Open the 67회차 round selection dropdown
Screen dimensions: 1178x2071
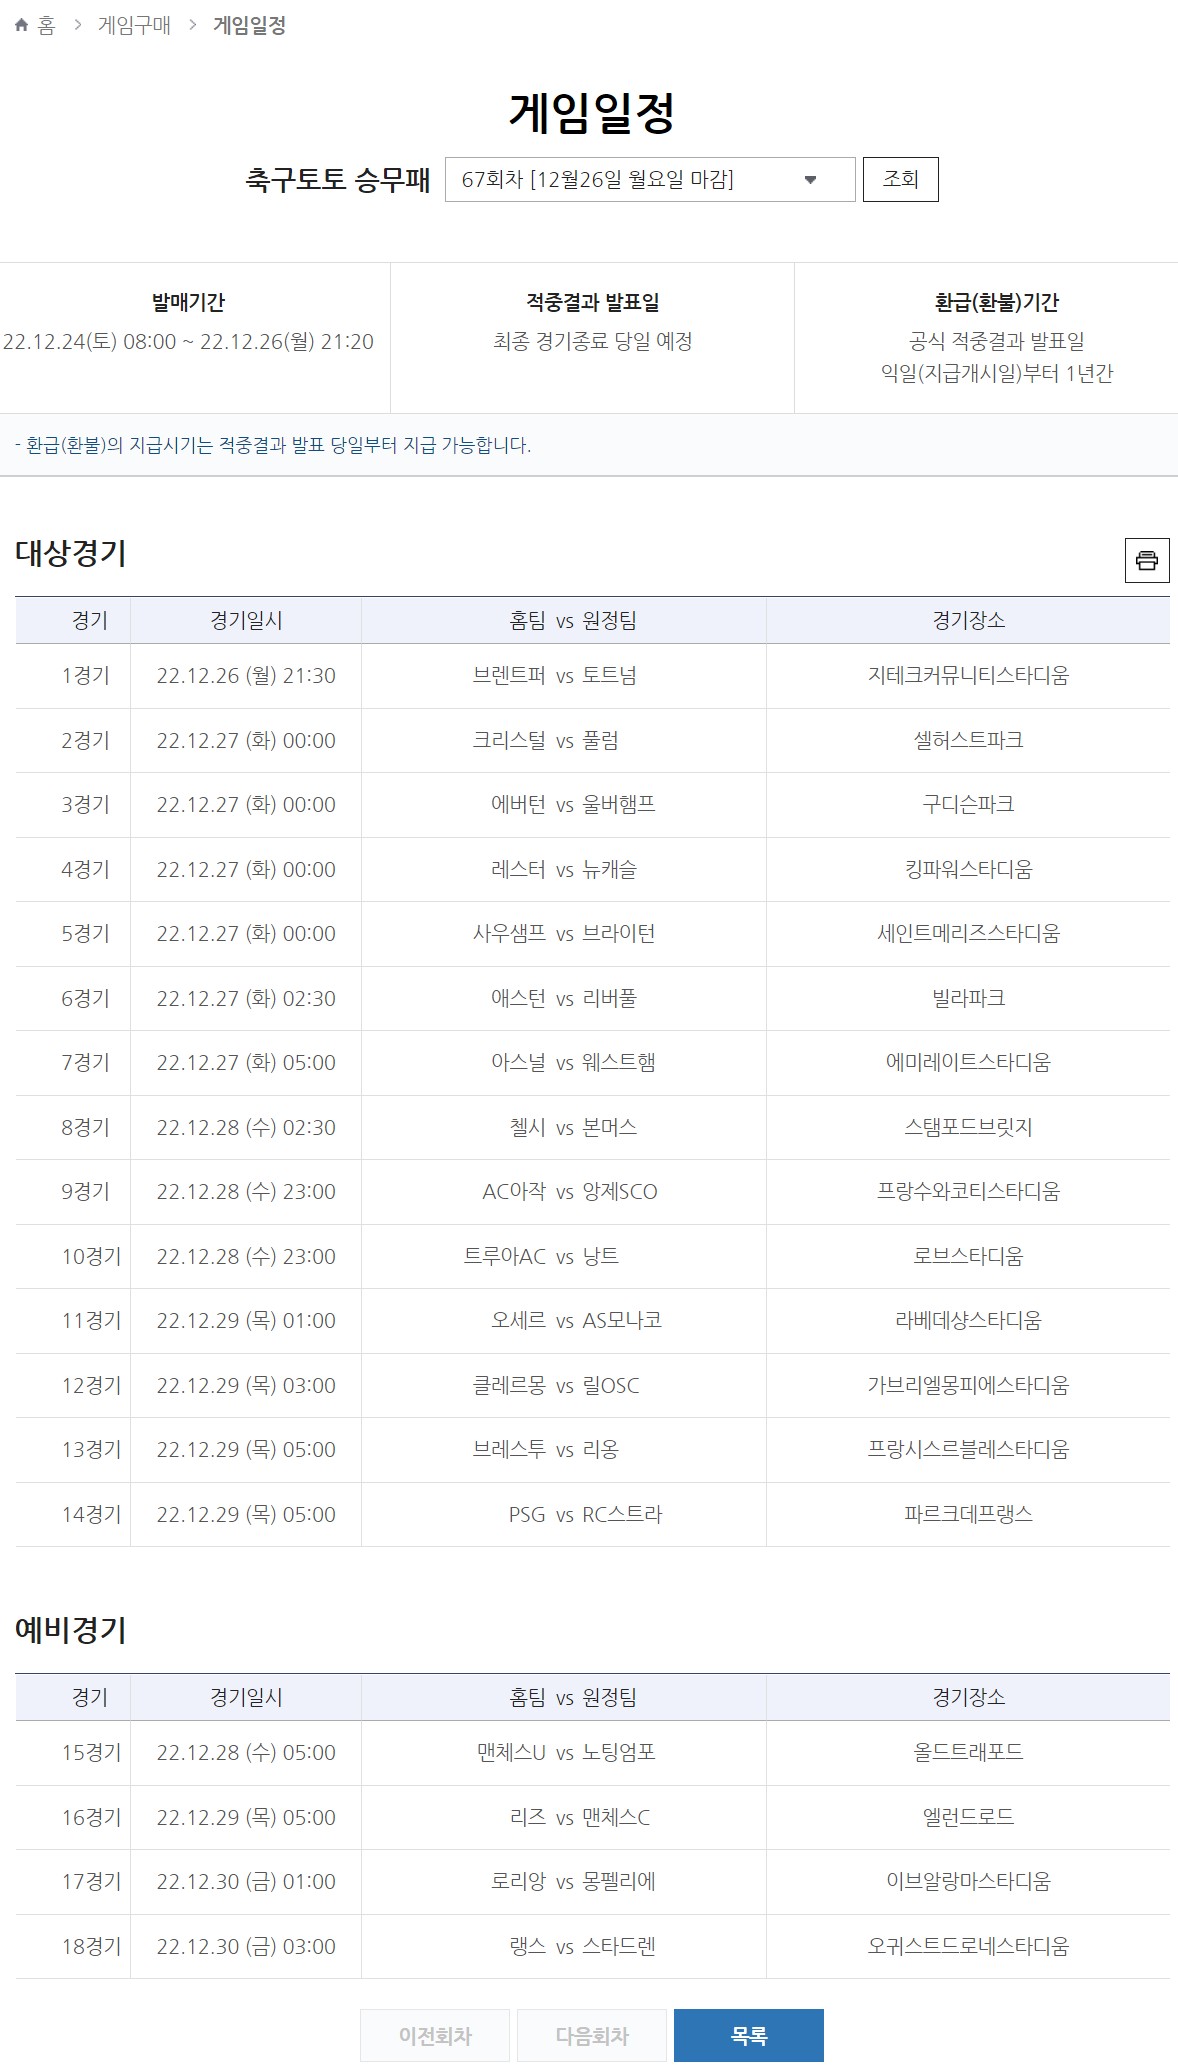(649, 180)
